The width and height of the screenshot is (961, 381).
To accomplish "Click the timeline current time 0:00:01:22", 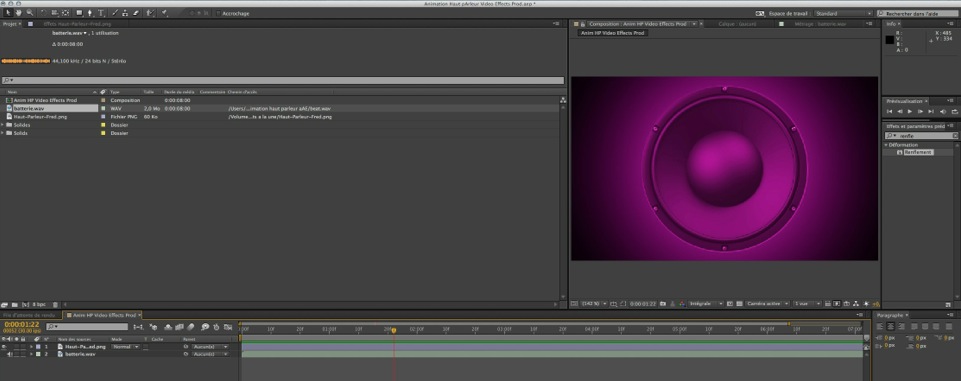I will click(21, 325).
